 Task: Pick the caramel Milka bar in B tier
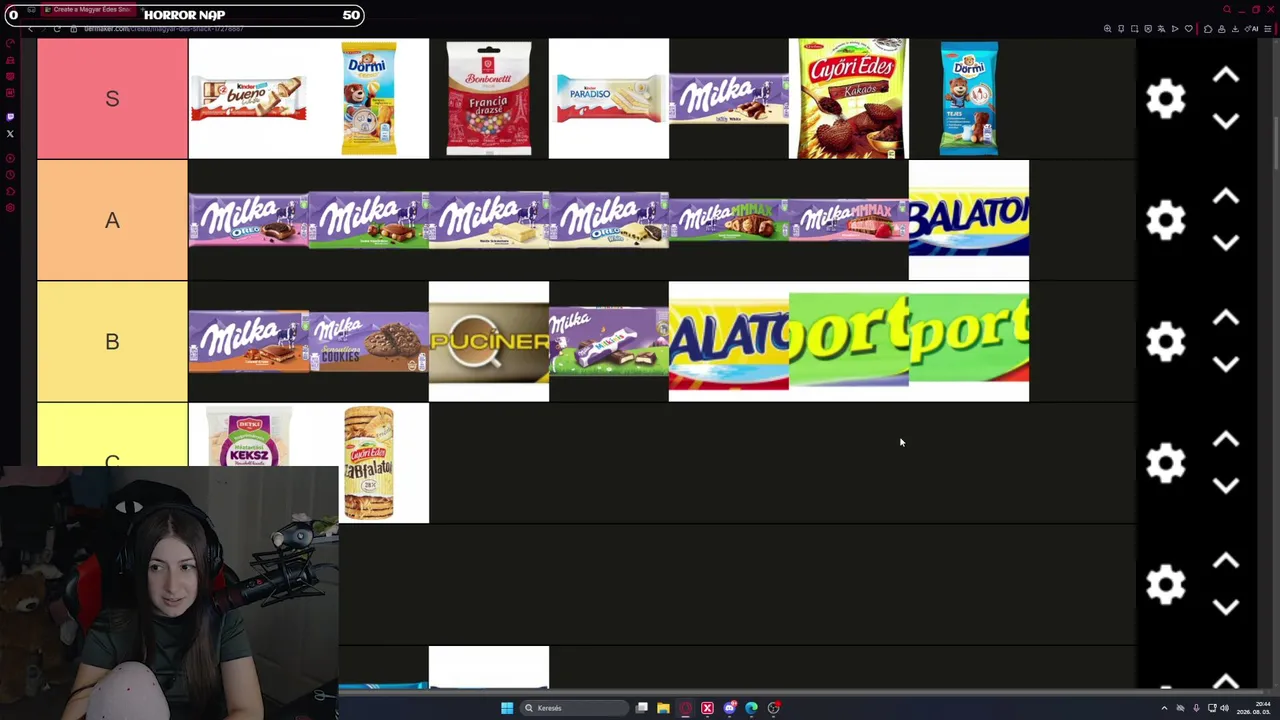[249, 341]
